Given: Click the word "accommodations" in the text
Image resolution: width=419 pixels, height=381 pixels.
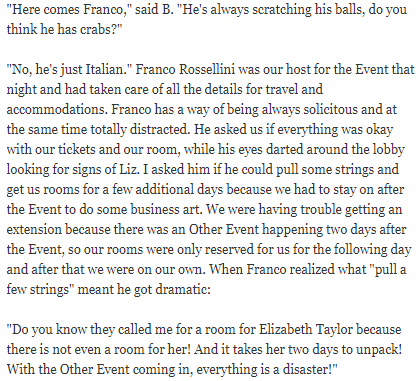Looking at the screenshot, I should pyautogui.click(x=57, y=109).
